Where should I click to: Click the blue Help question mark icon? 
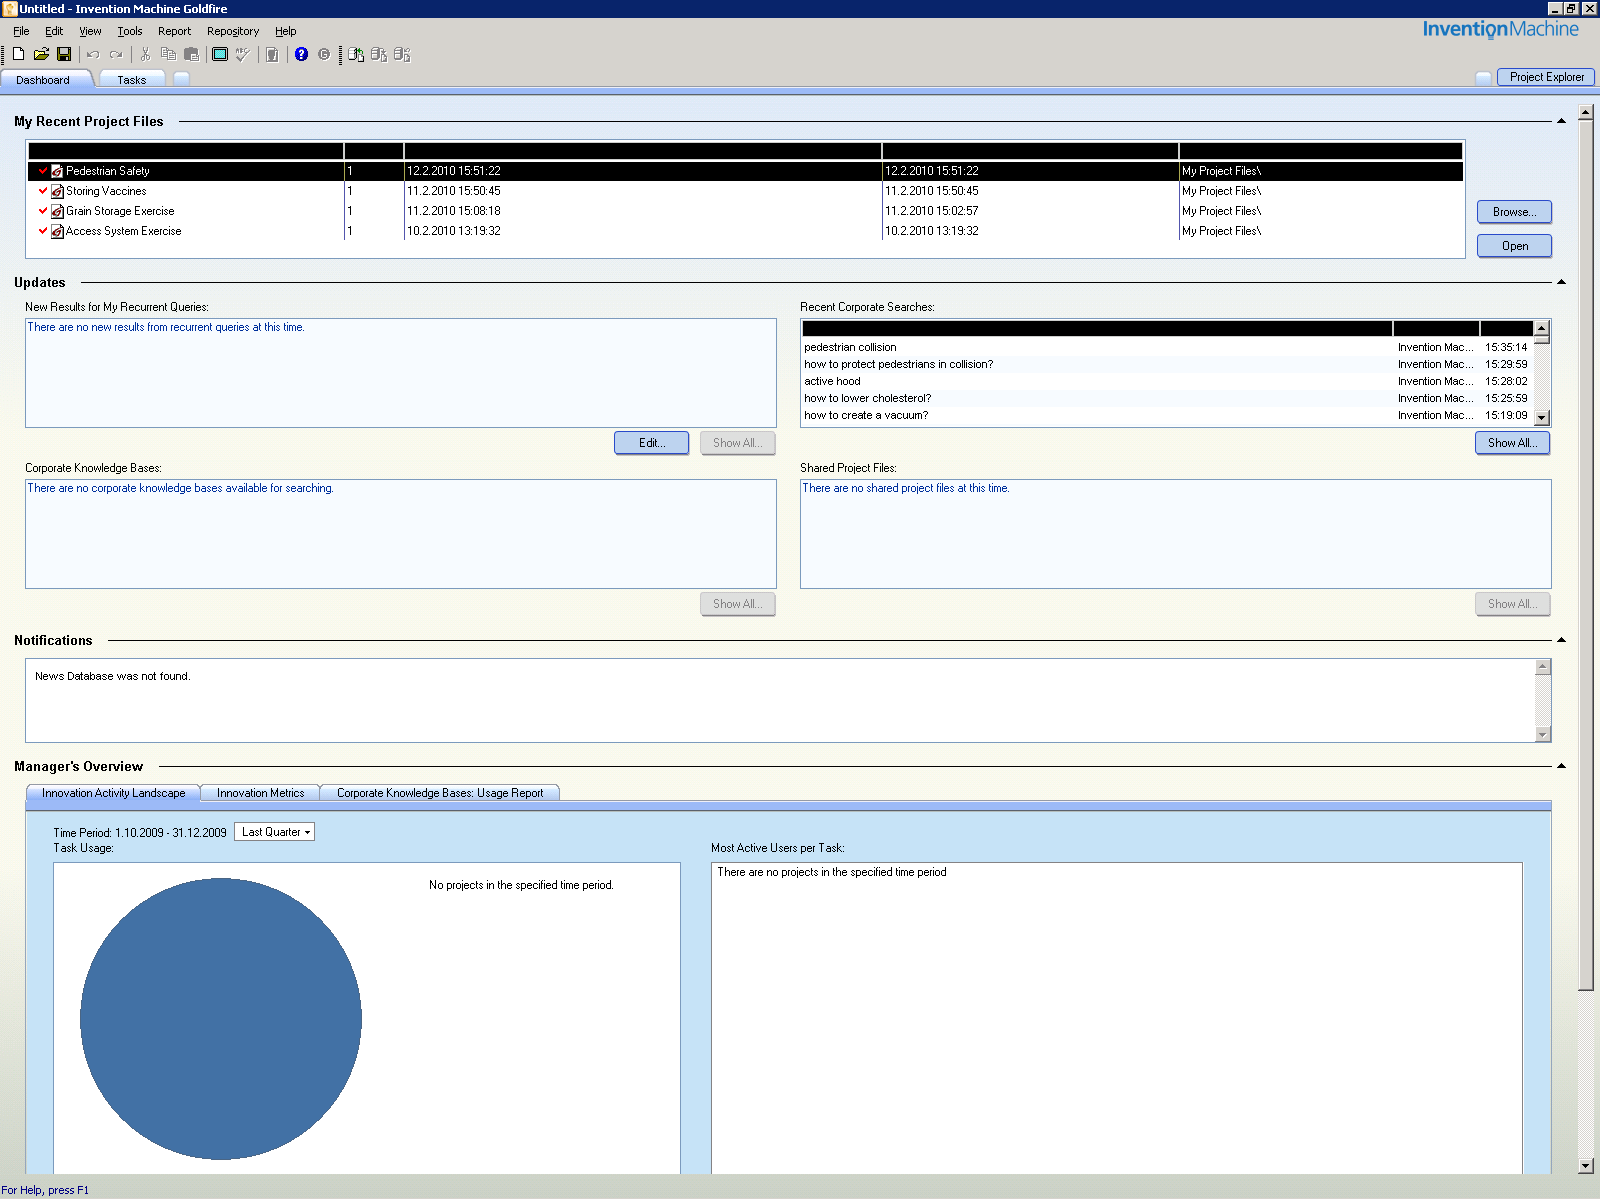(x=301, y=54)
